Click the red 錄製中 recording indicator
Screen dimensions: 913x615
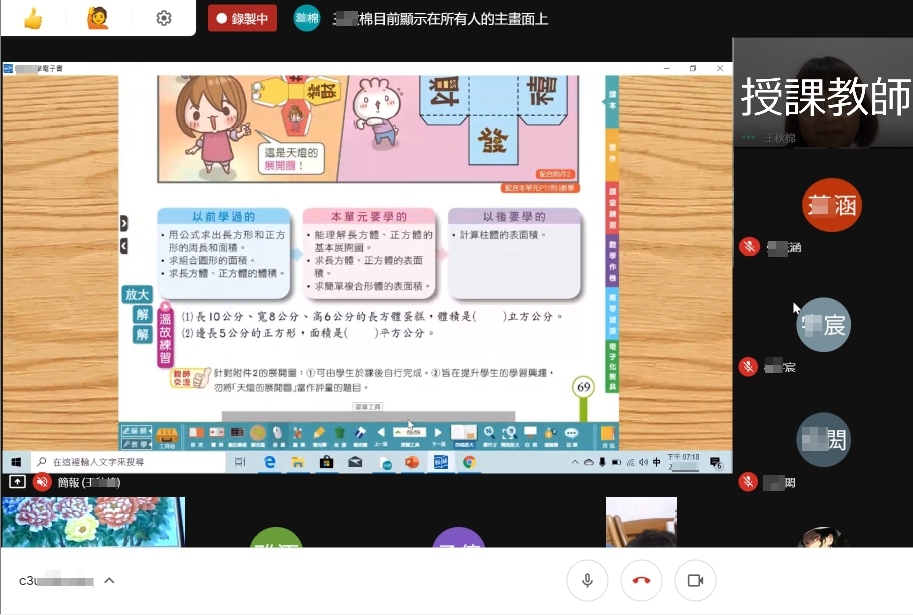(x=242, y=18)
